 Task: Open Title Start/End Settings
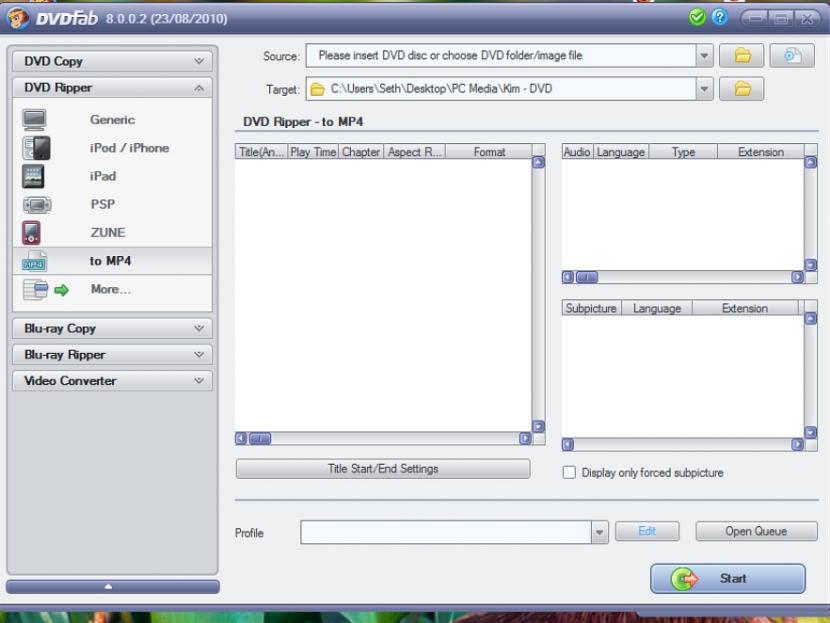click(x=383, y=468)
